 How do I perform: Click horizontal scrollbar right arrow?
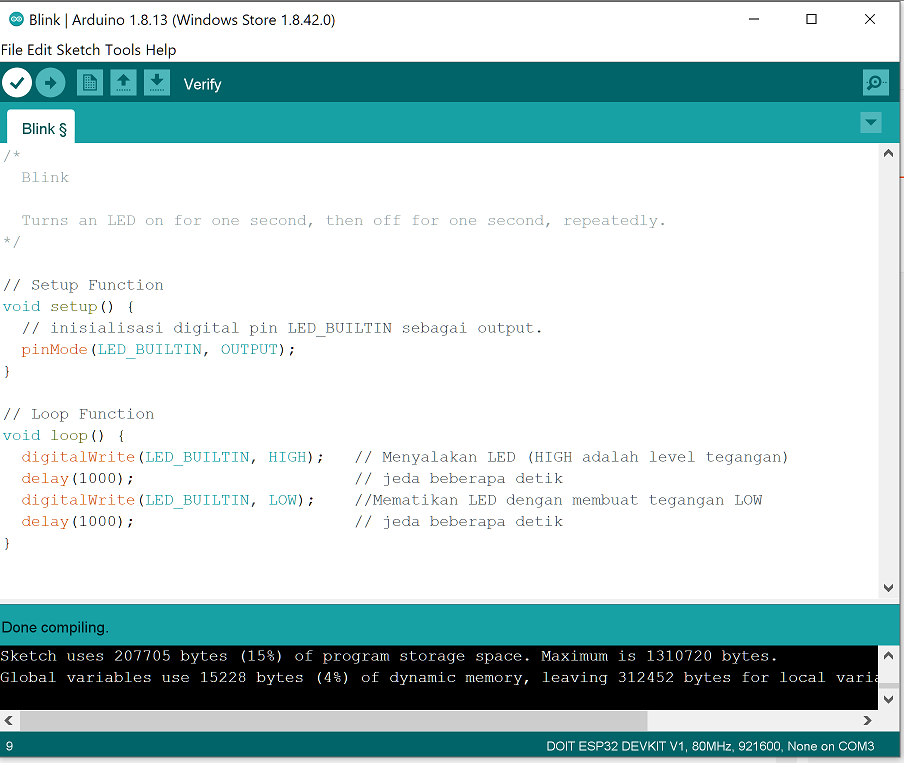(867, 720)
